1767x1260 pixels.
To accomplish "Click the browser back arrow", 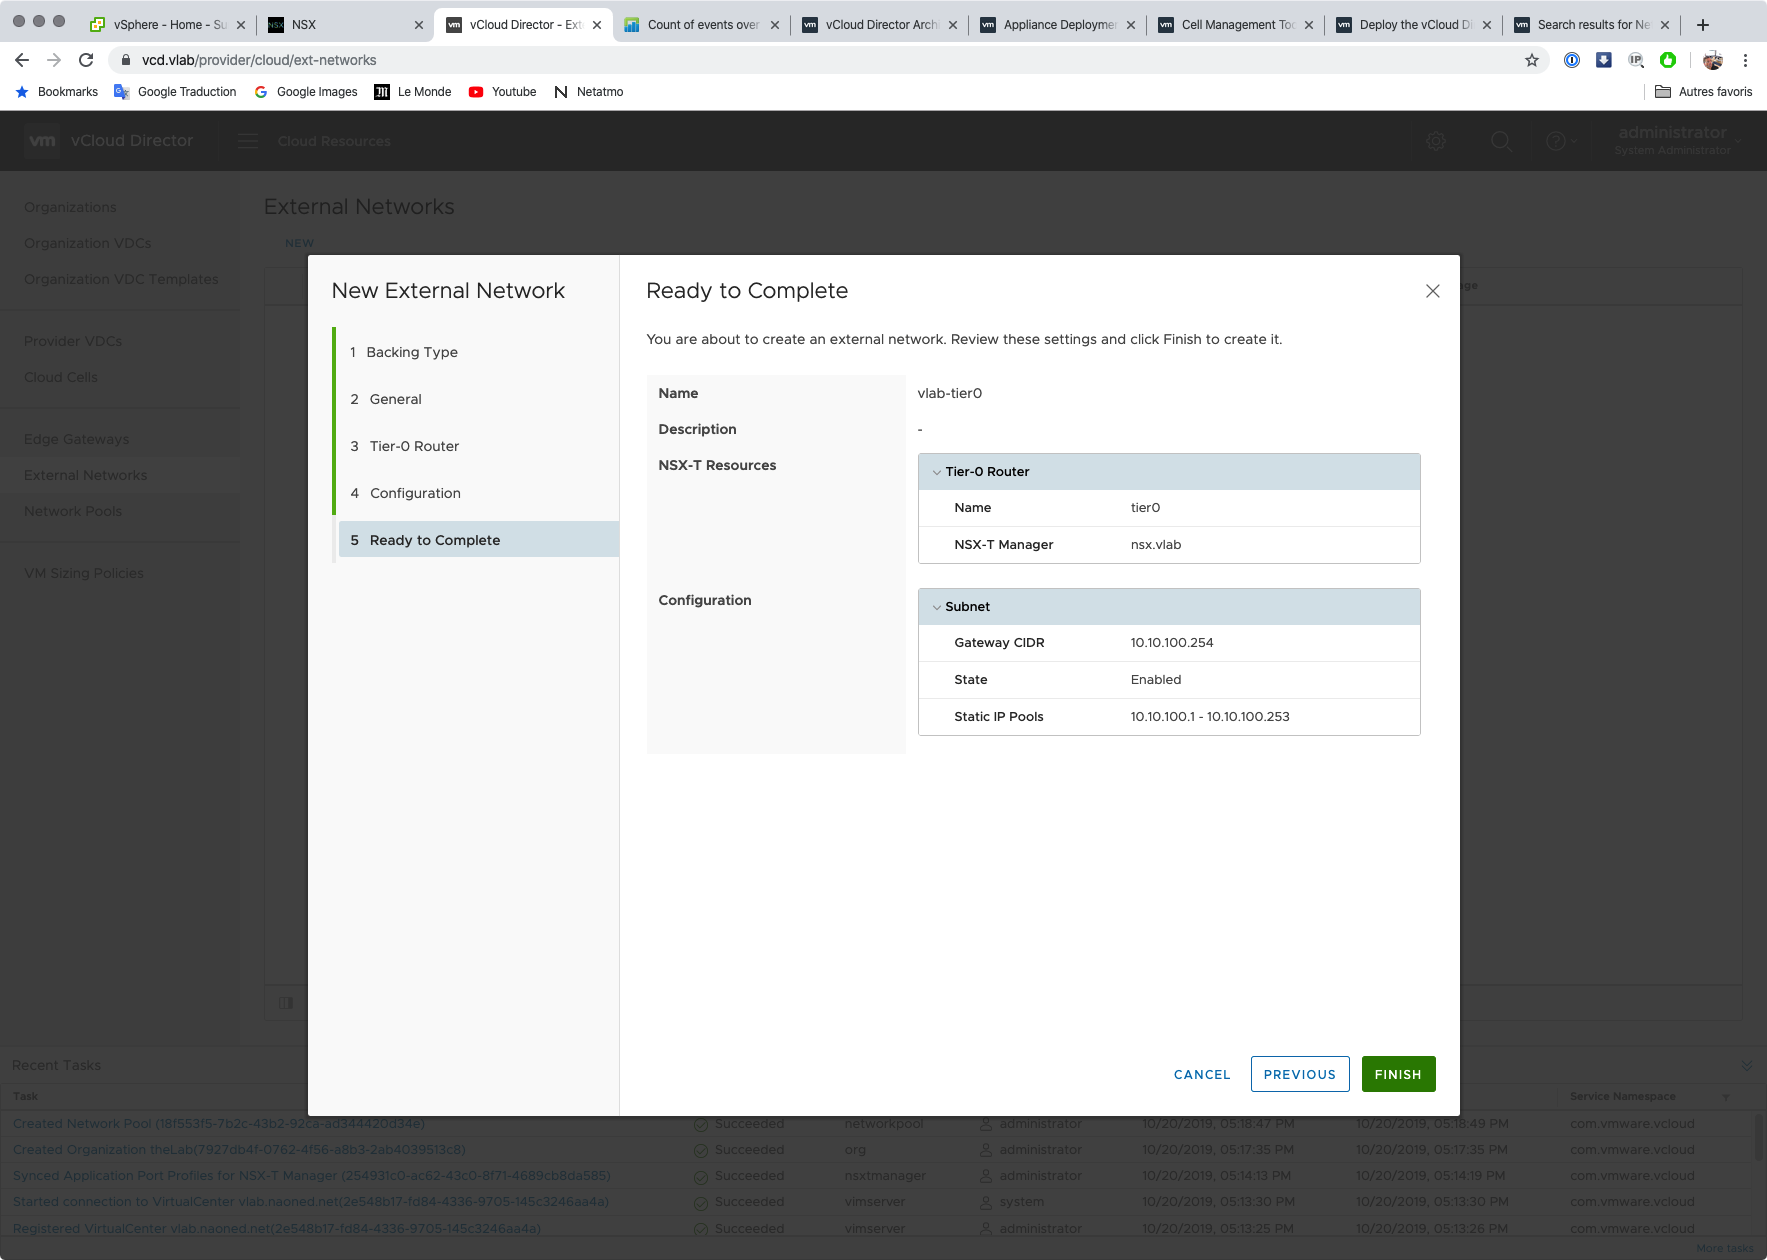I will [x=22, y=60].
